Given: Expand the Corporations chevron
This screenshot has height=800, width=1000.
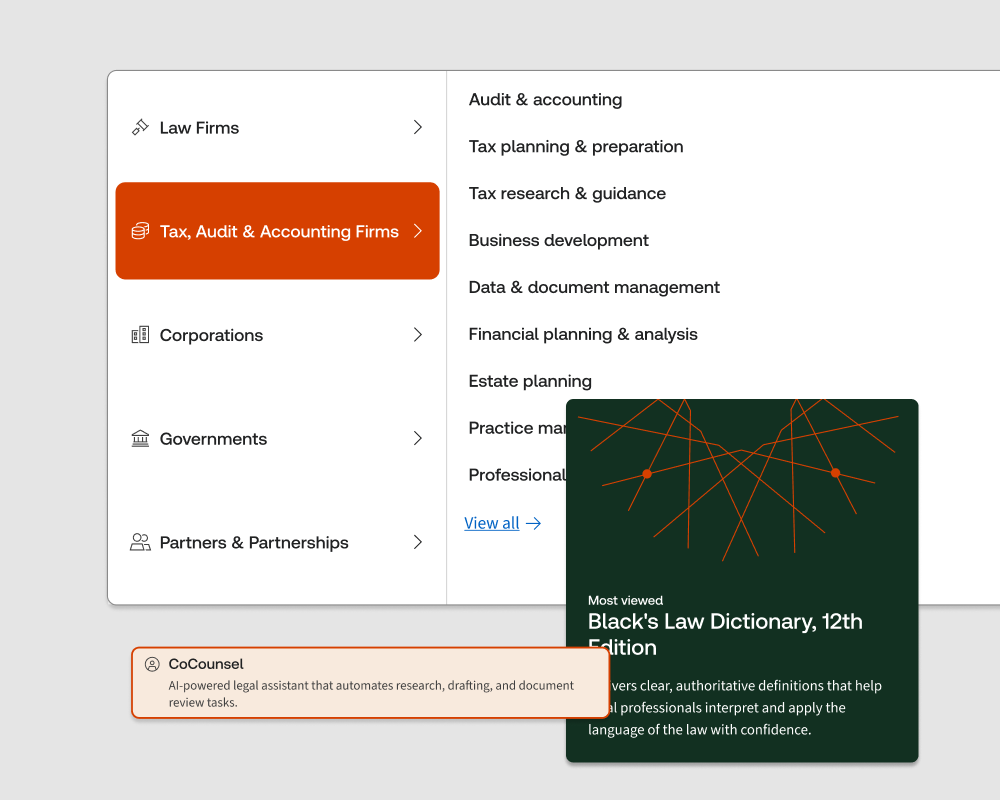Looking at the screenshot, I should [418, 334].
